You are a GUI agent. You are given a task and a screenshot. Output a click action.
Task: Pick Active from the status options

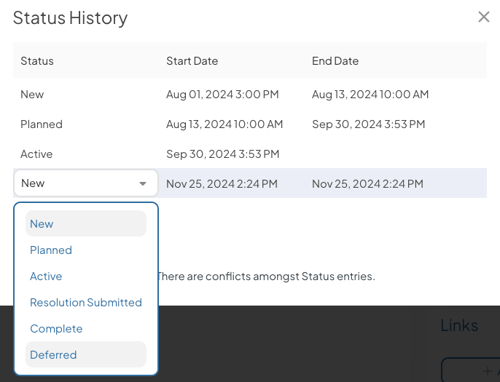86,276
